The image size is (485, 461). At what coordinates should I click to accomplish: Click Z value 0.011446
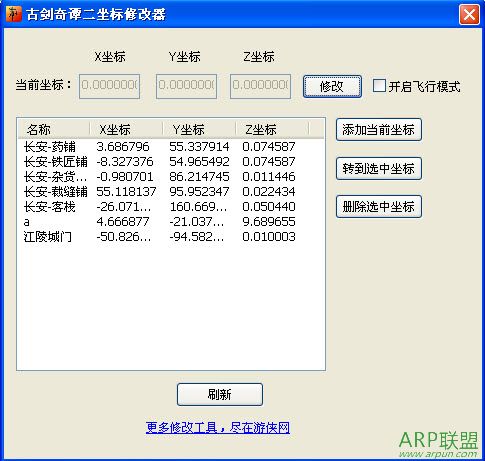coord(269,177)
